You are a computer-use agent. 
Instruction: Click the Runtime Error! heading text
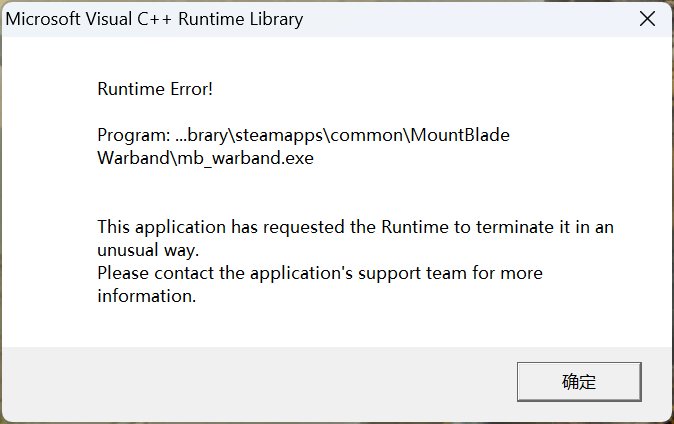pyautogui.click(x=155, y=89)
